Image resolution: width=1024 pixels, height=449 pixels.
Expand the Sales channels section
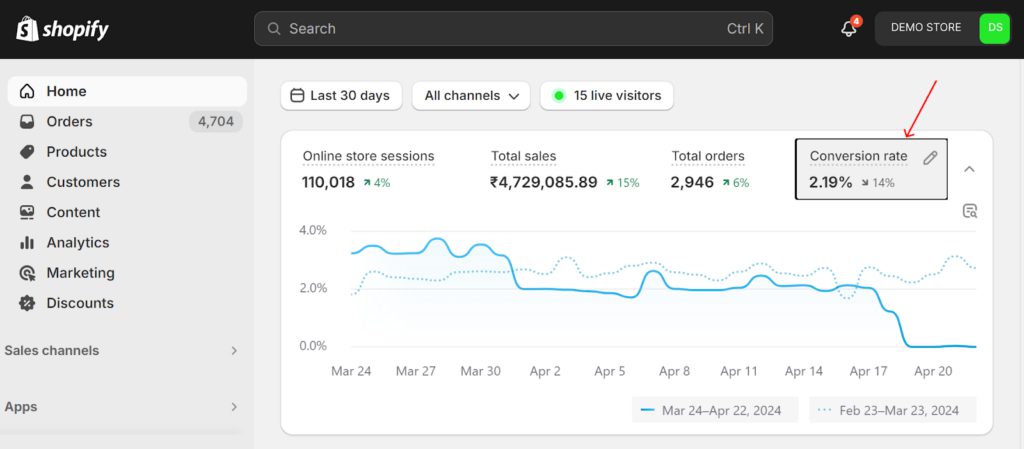tap(234, 351)
